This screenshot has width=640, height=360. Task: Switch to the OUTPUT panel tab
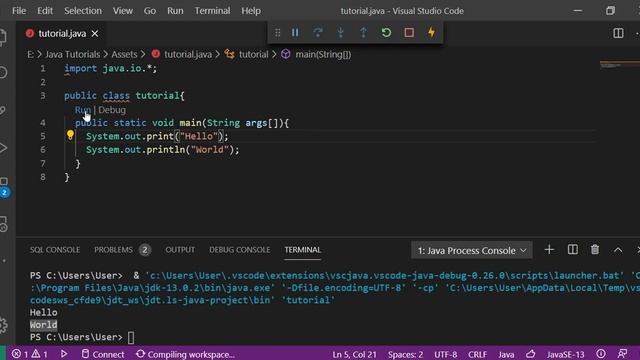coord(180,250)
